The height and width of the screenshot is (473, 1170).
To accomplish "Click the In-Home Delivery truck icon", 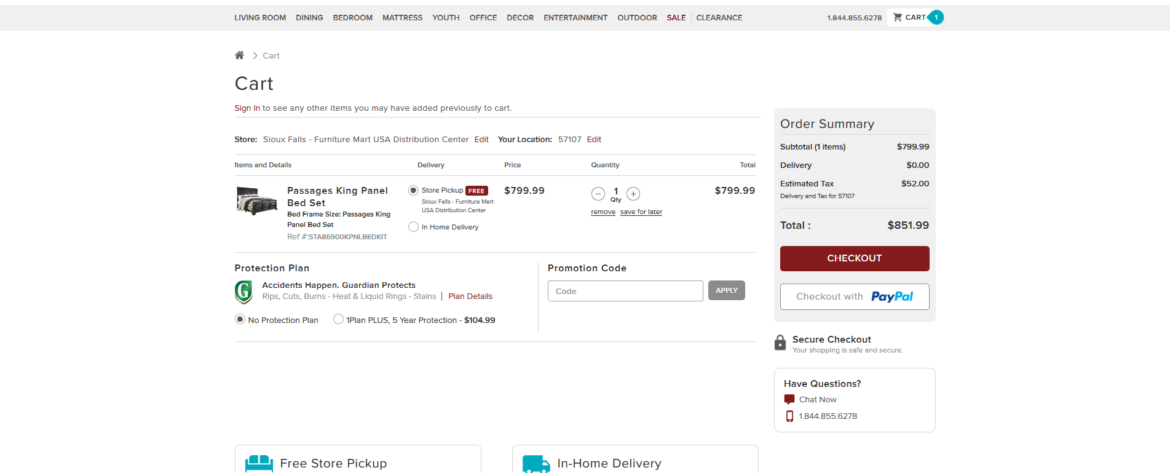I will (x=536, y=464).
